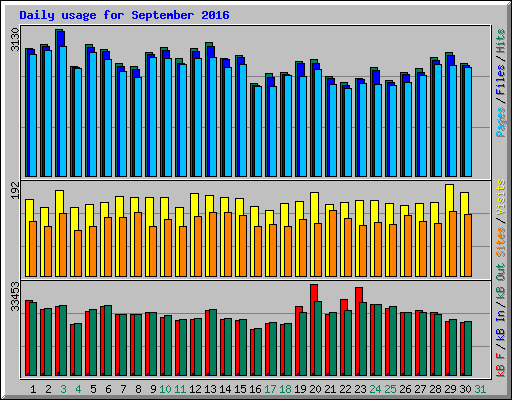Select the tallest yellow visits bar for day 29
512x400 pixels.
tap(449, 230)
